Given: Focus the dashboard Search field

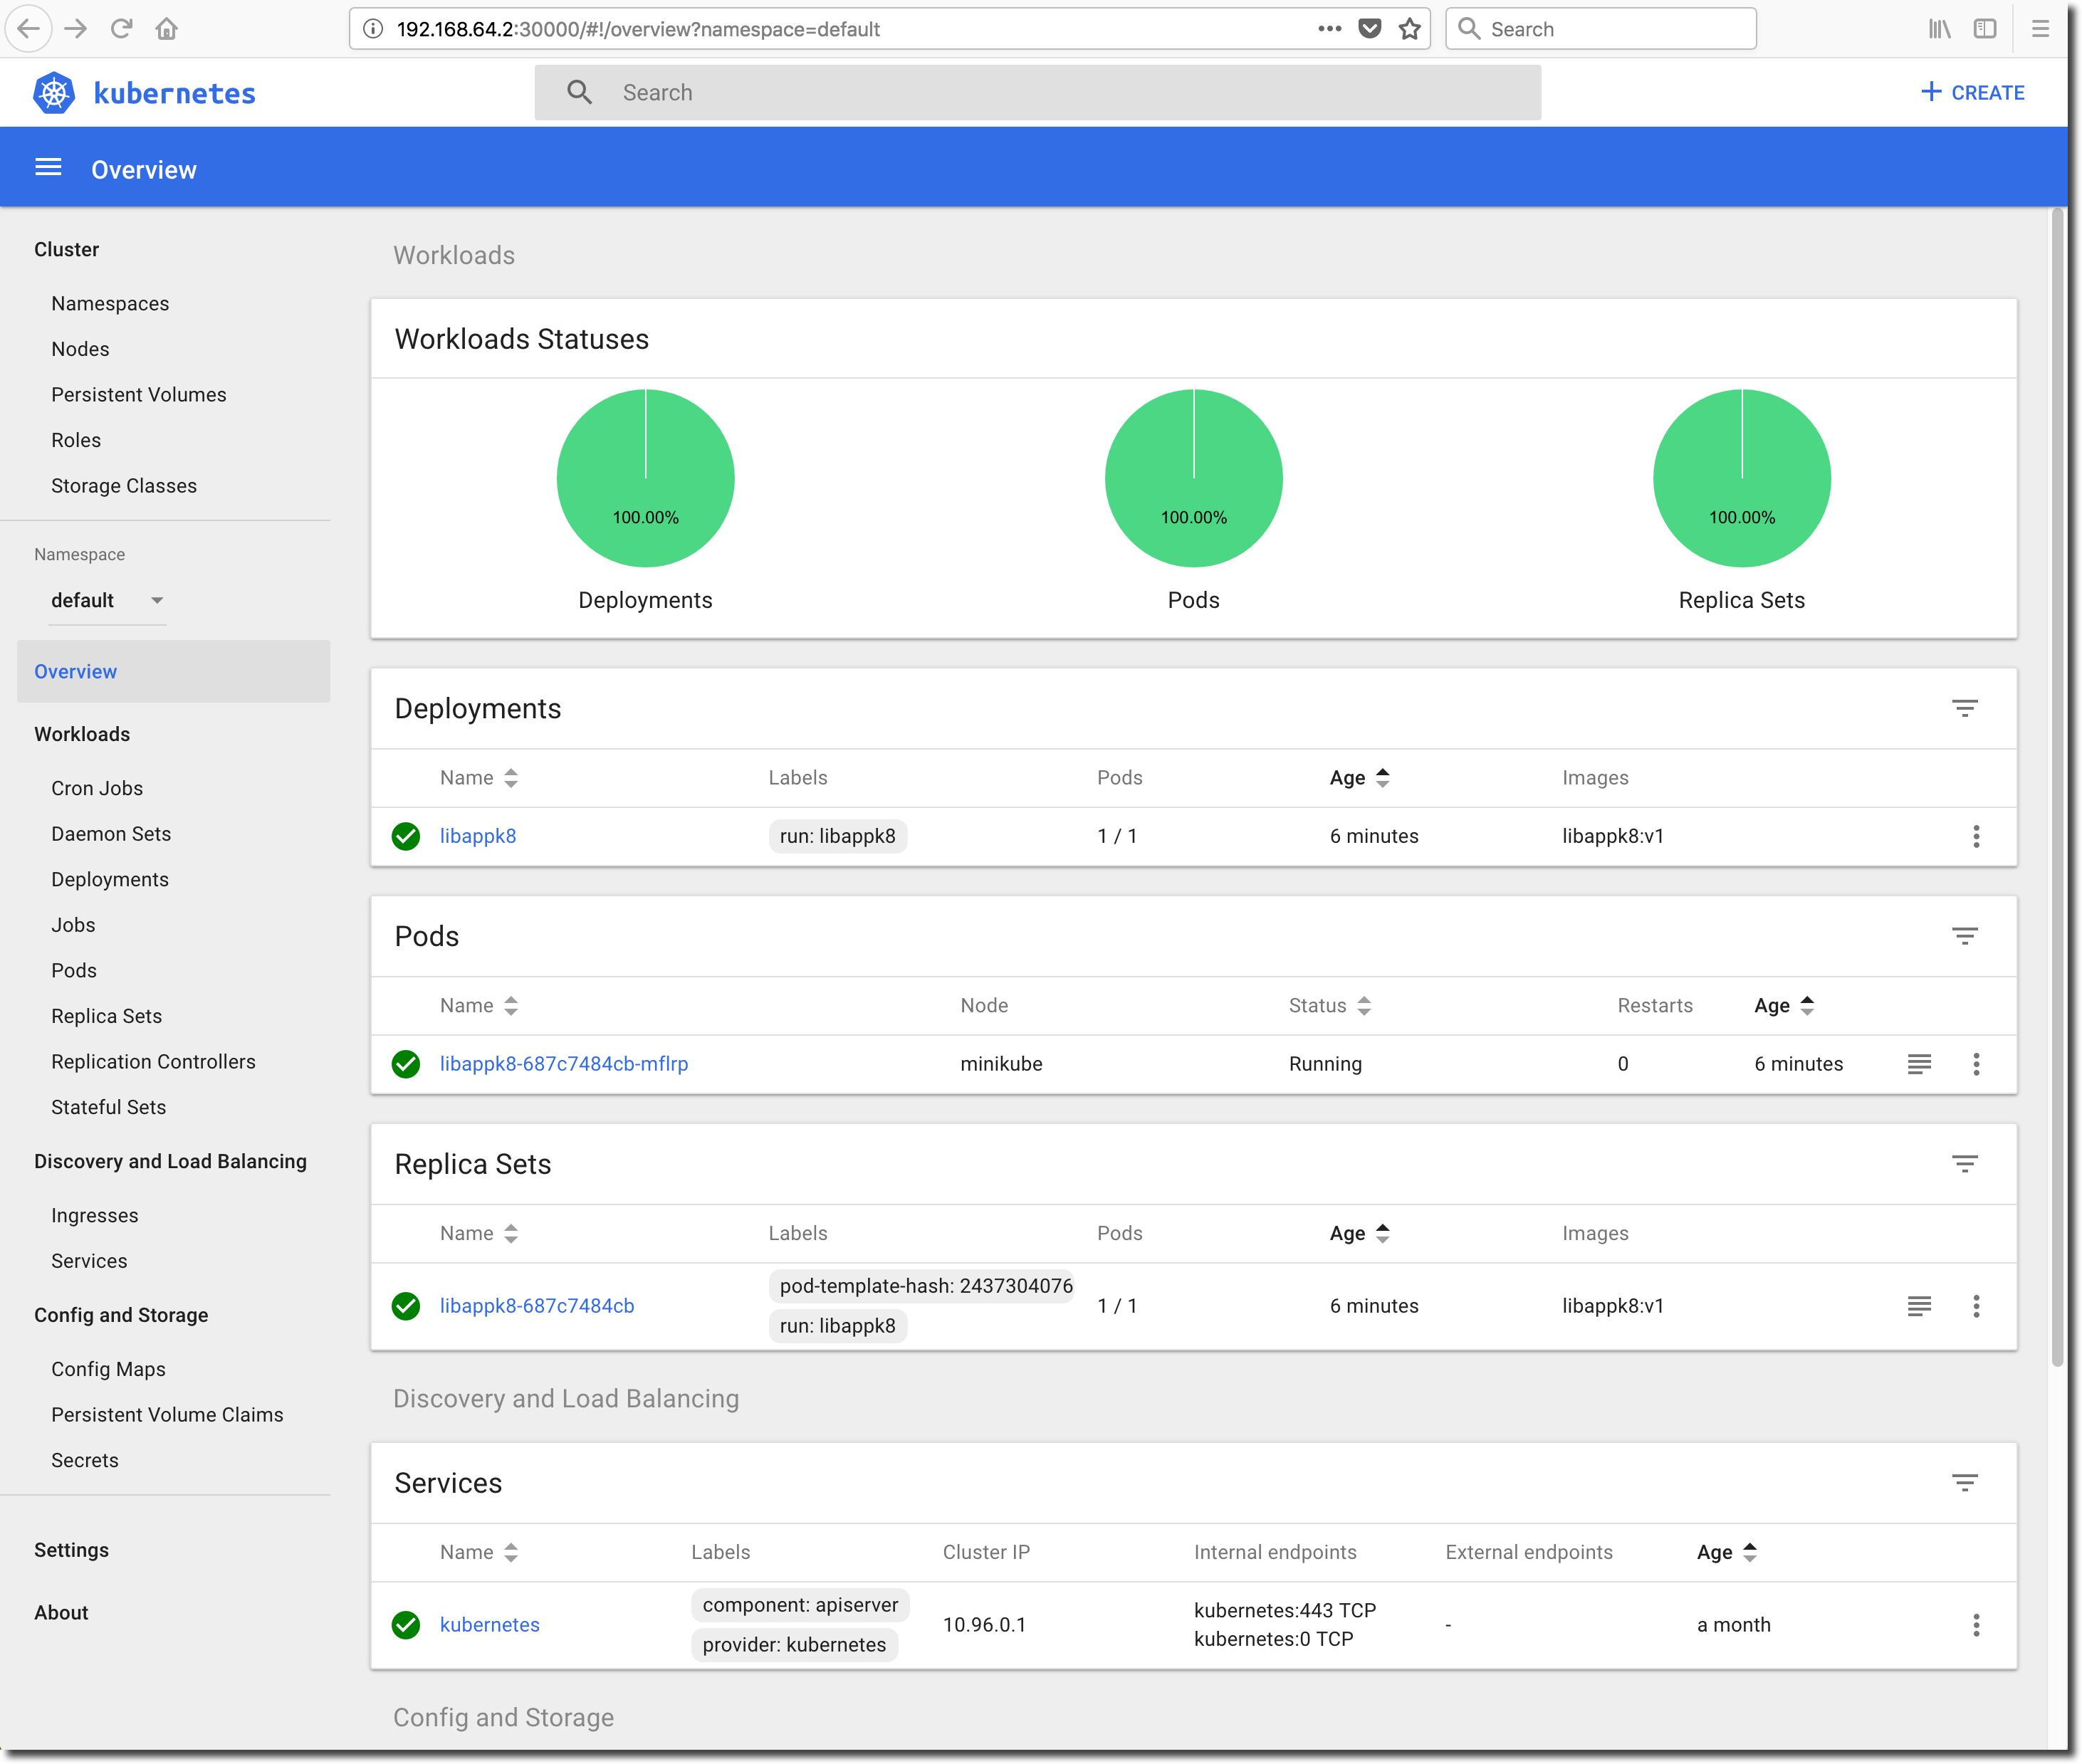Looking at the screenshot, I should (x=1037, y=92).
